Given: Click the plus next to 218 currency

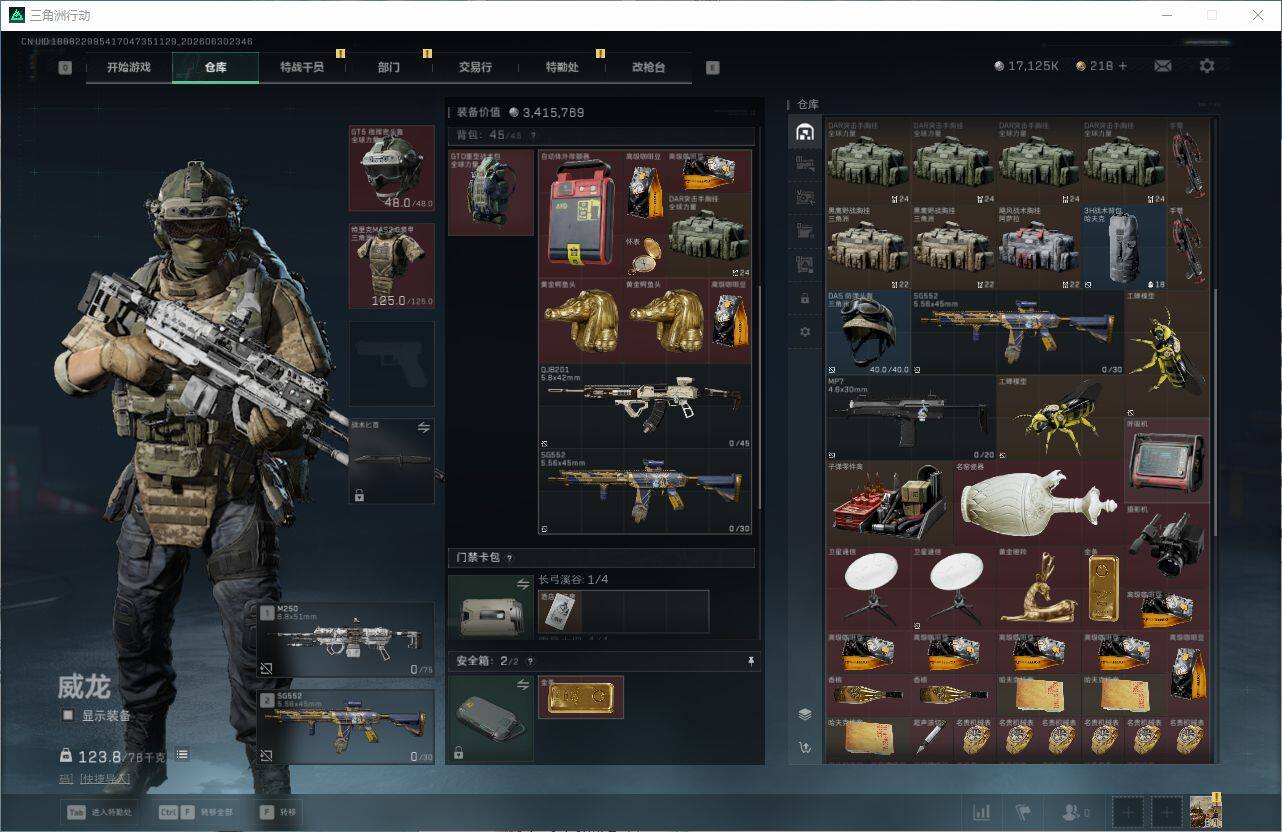Looking at the screenshot, I should (1122, 66).
